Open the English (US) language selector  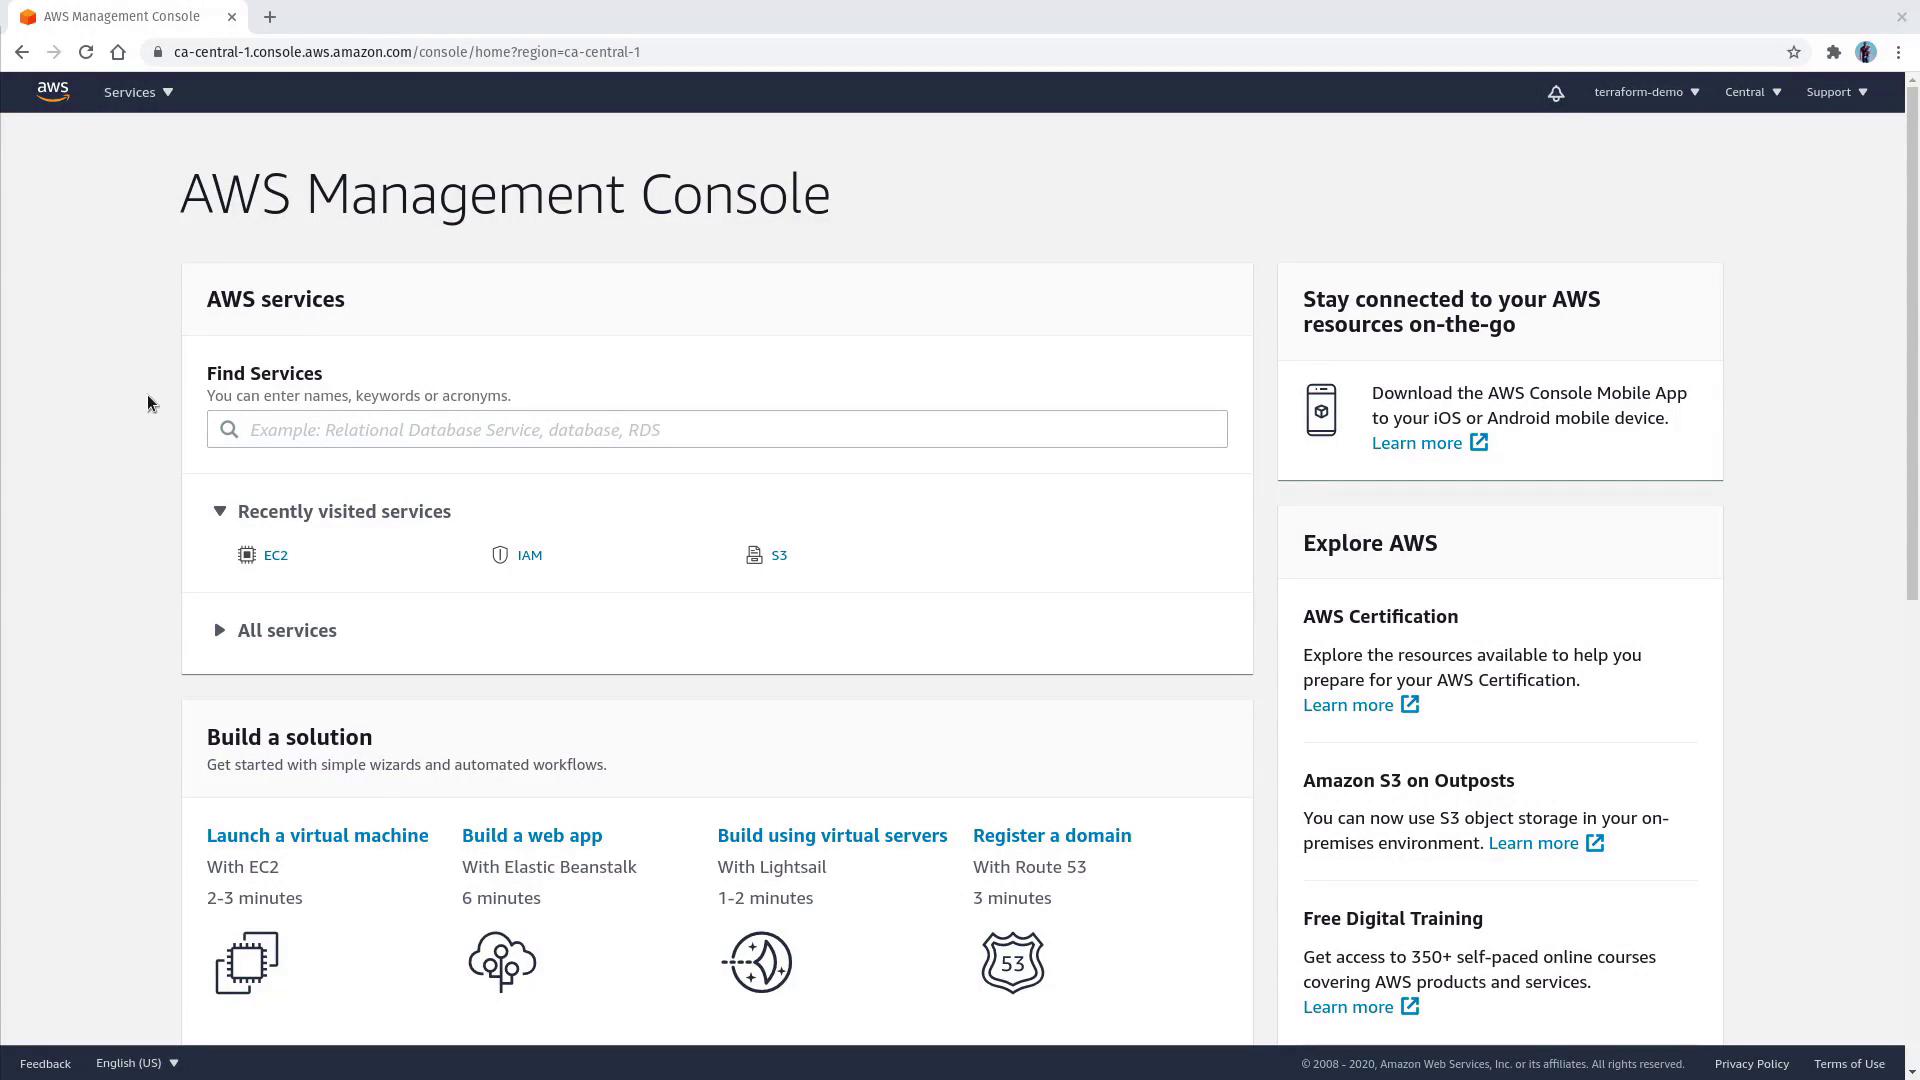pyautogui.click(x=137, y=1063)
